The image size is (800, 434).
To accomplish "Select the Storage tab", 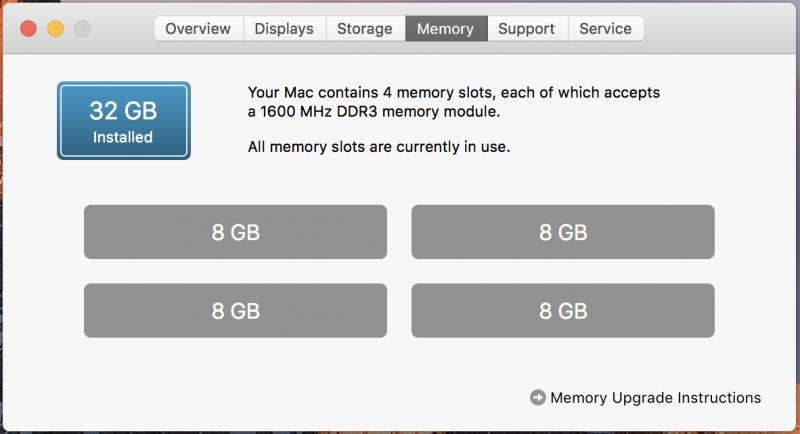I will pyautogui.click(x=364, y=29).
